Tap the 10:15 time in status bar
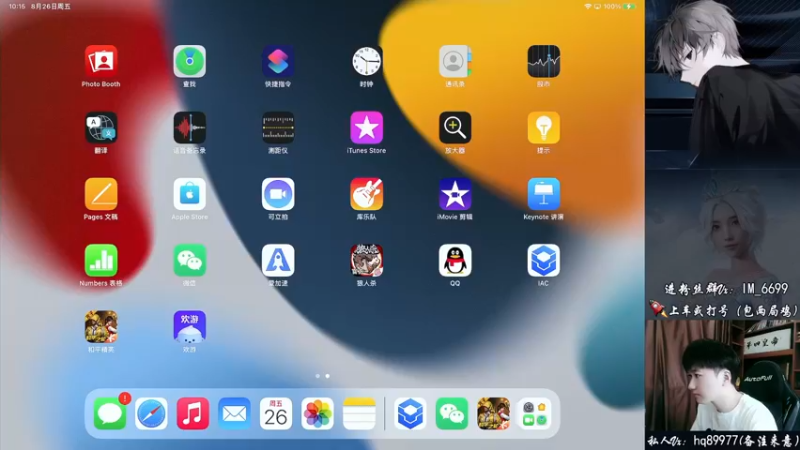The width and height of the screenshot is (800, 450). click(x=17, y=7)
